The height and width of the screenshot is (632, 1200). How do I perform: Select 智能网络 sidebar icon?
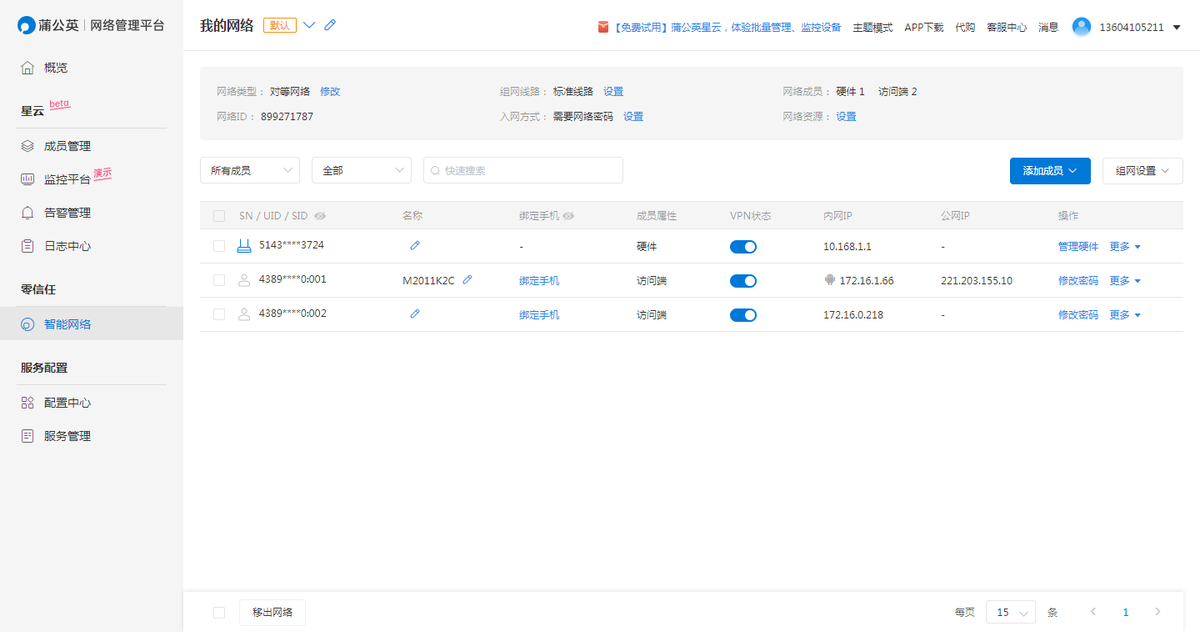28,325
